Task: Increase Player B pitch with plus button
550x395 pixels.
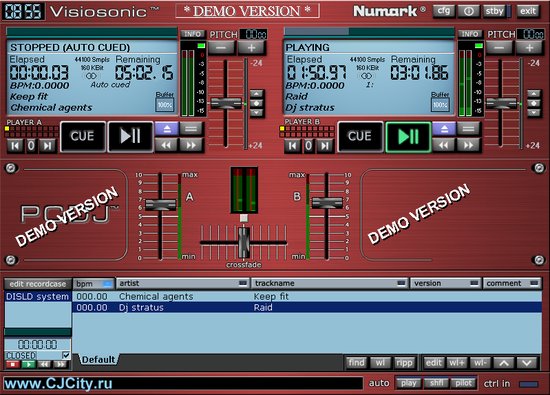Action: click(529, 48)
